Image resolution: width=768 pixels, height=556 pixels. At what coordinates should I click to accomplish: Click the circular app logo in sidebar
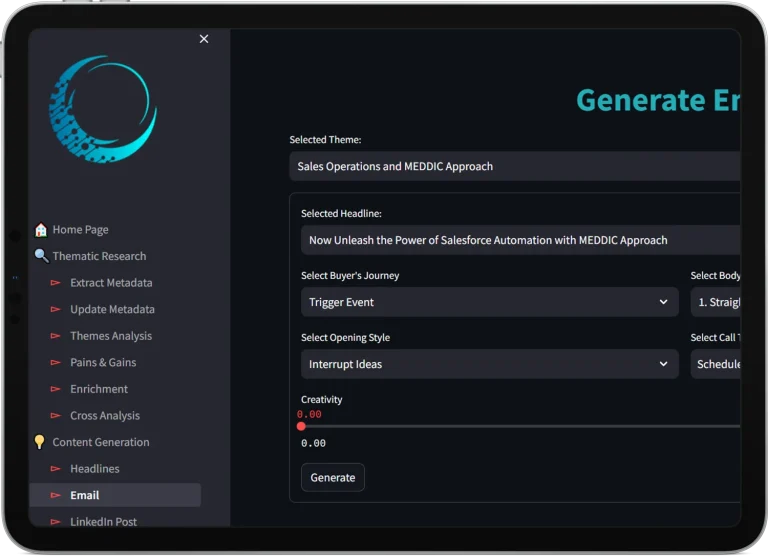(103, 108)
